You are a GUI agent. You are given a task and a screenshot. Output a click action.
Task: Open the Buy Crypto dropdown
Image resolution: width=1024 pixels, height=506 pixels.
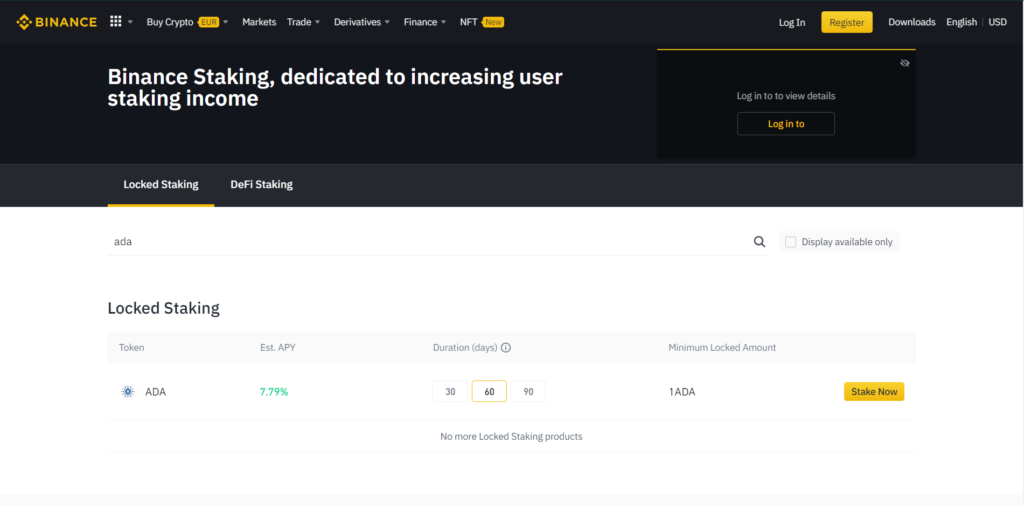187,22
